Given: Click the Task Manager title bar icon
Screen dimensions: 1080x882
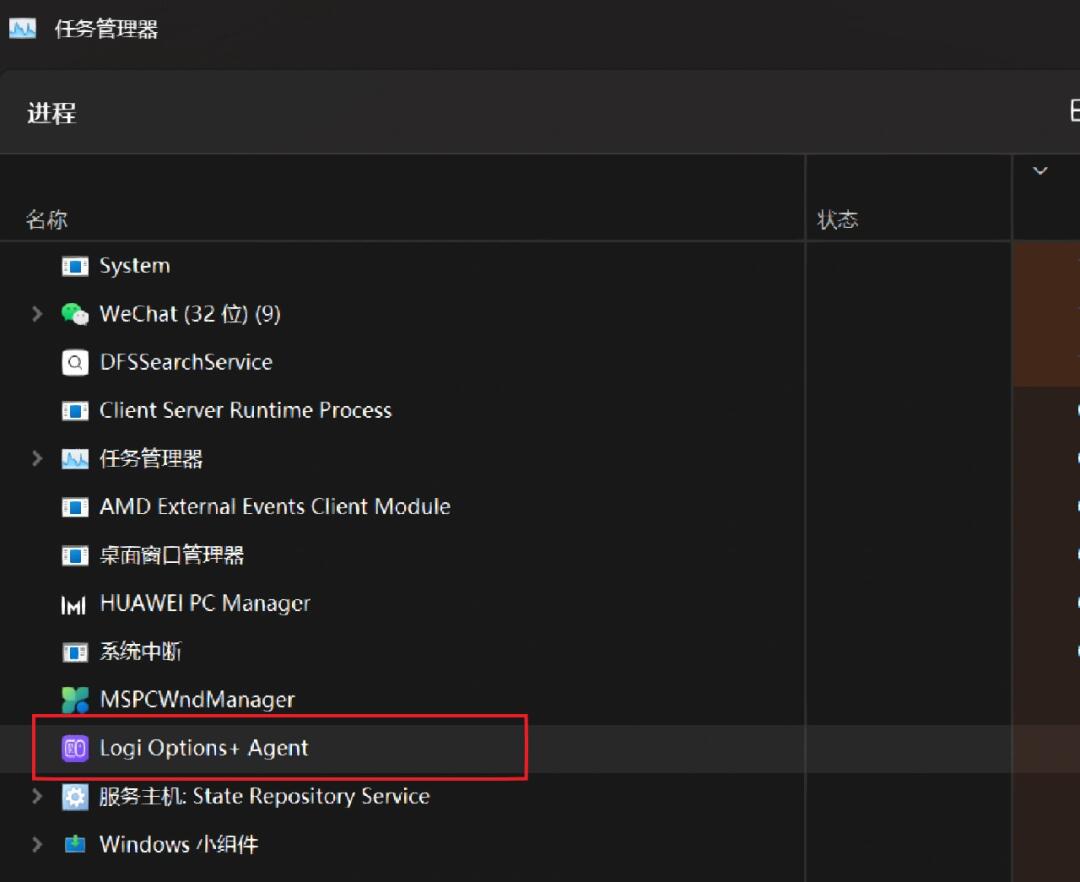Looking at the screenshot, I should click(x=22, y=28).
